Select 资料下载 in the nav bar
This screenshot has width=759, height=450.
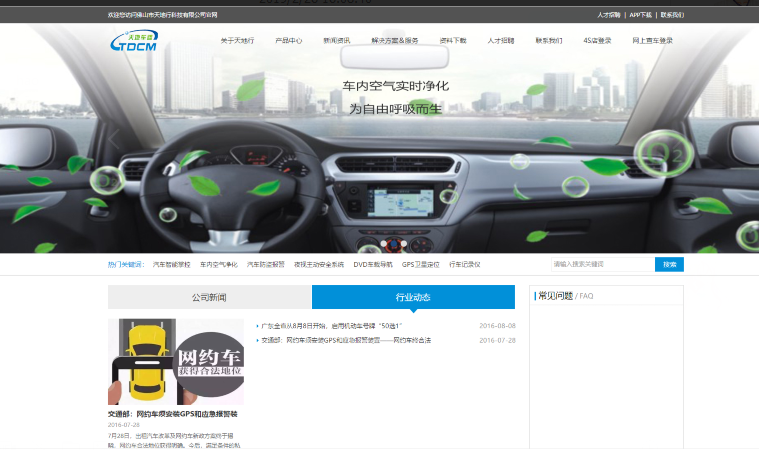click(453, 41)
